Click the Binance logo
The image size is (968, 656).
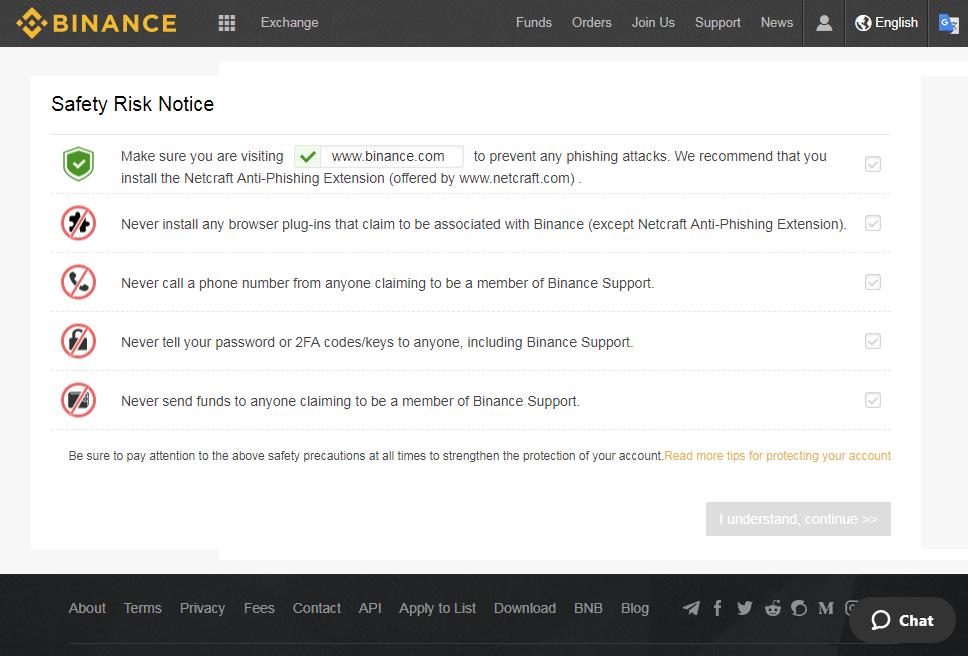[x=96, y=23]
